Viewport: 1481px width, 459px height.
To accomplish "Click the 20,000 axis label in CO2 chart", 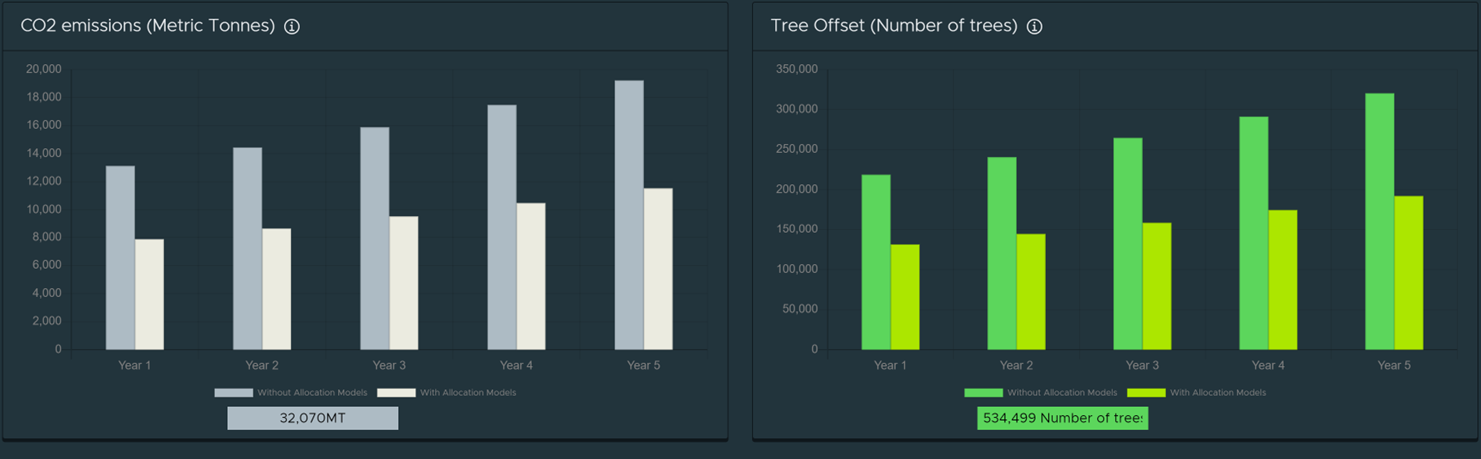I will click(44, 69).
